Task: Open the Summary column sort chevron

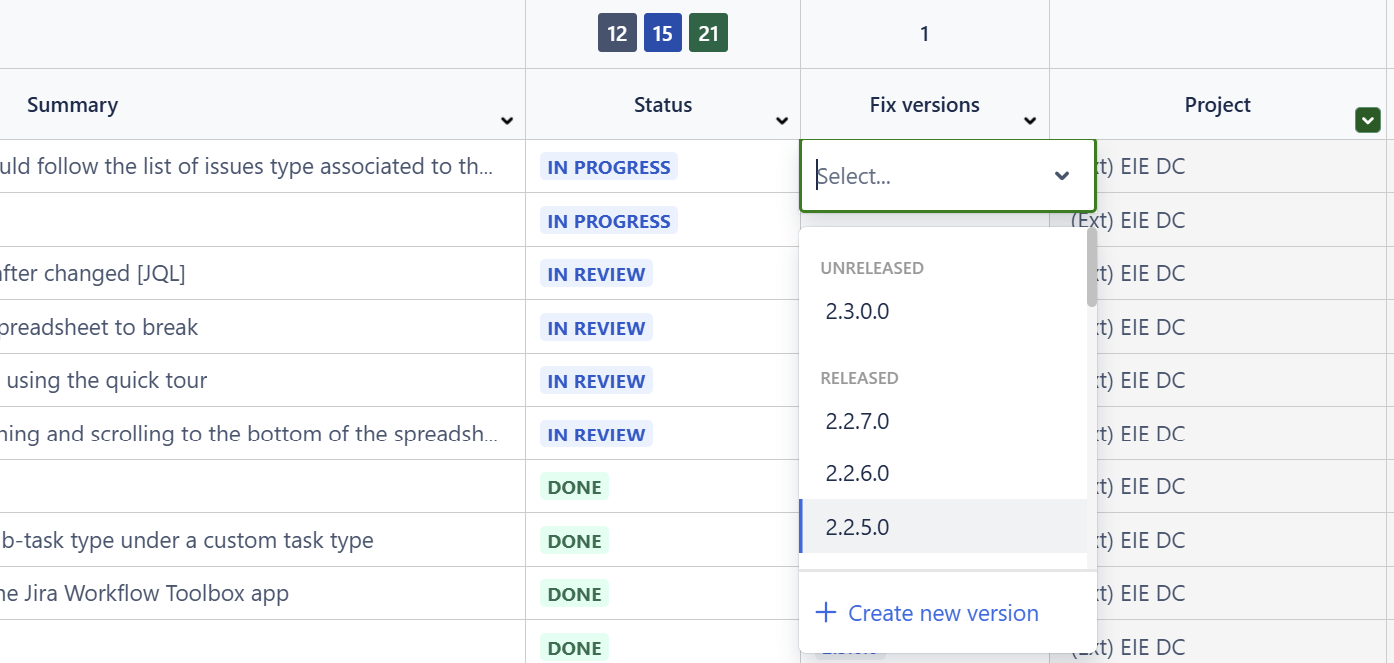Action: pos(507,121)
